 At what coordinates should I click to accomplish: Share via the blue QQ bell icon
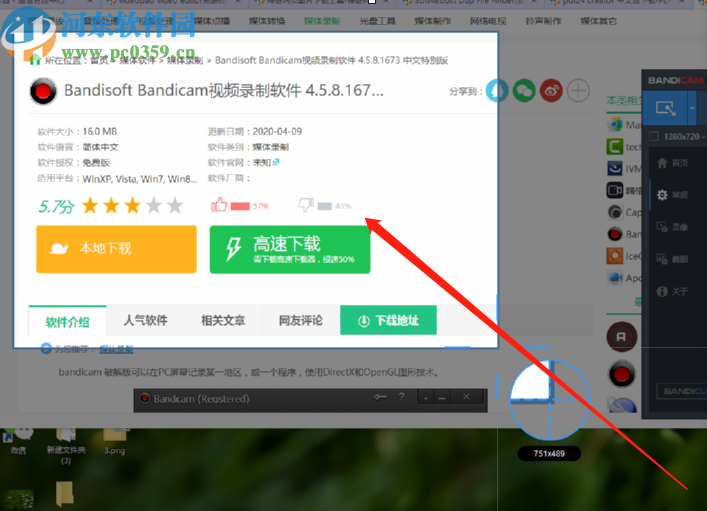pos(497,91)
